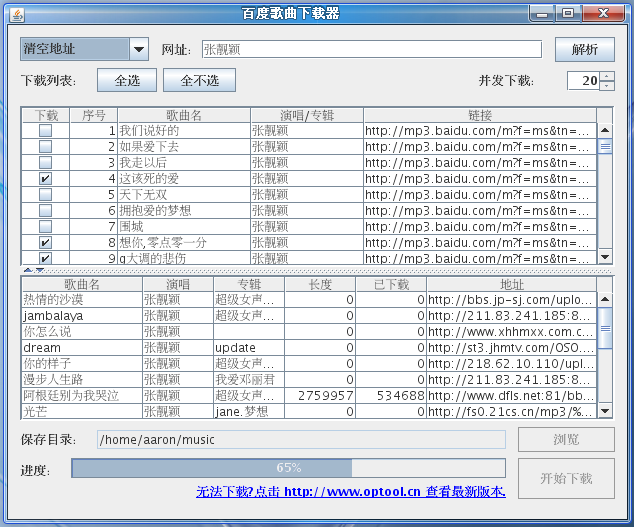Viewport: 634px width, 527px height.
Task: Click down arrow of download table scrollbar
Action: click(x=605, y=411)
